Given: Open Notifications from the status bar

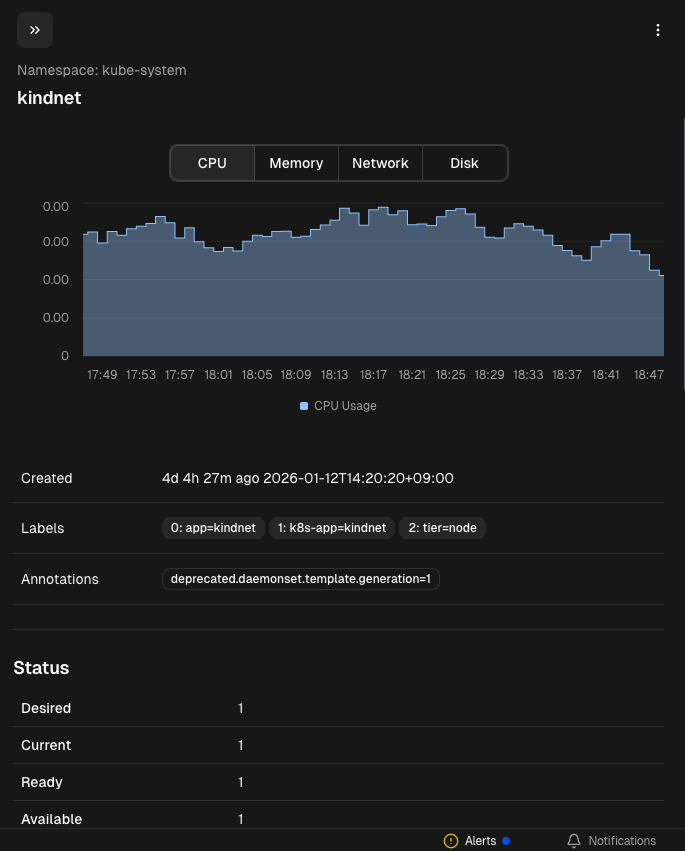Looking at the screenshot, I should 621,841.
